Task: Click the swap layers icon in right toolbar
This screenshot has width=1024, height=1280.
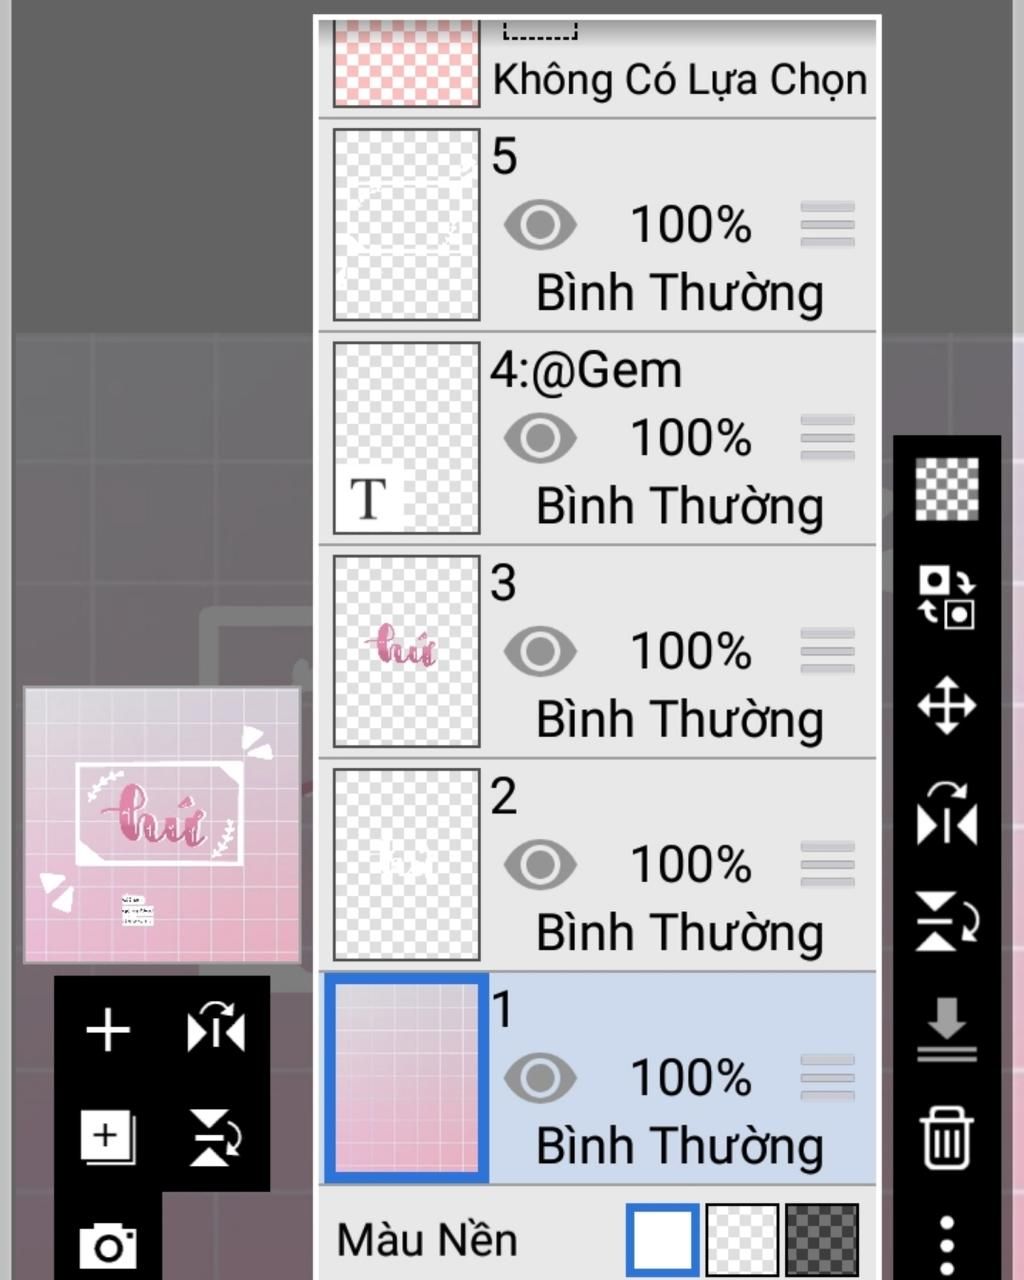Action: [x=947, y=597]
